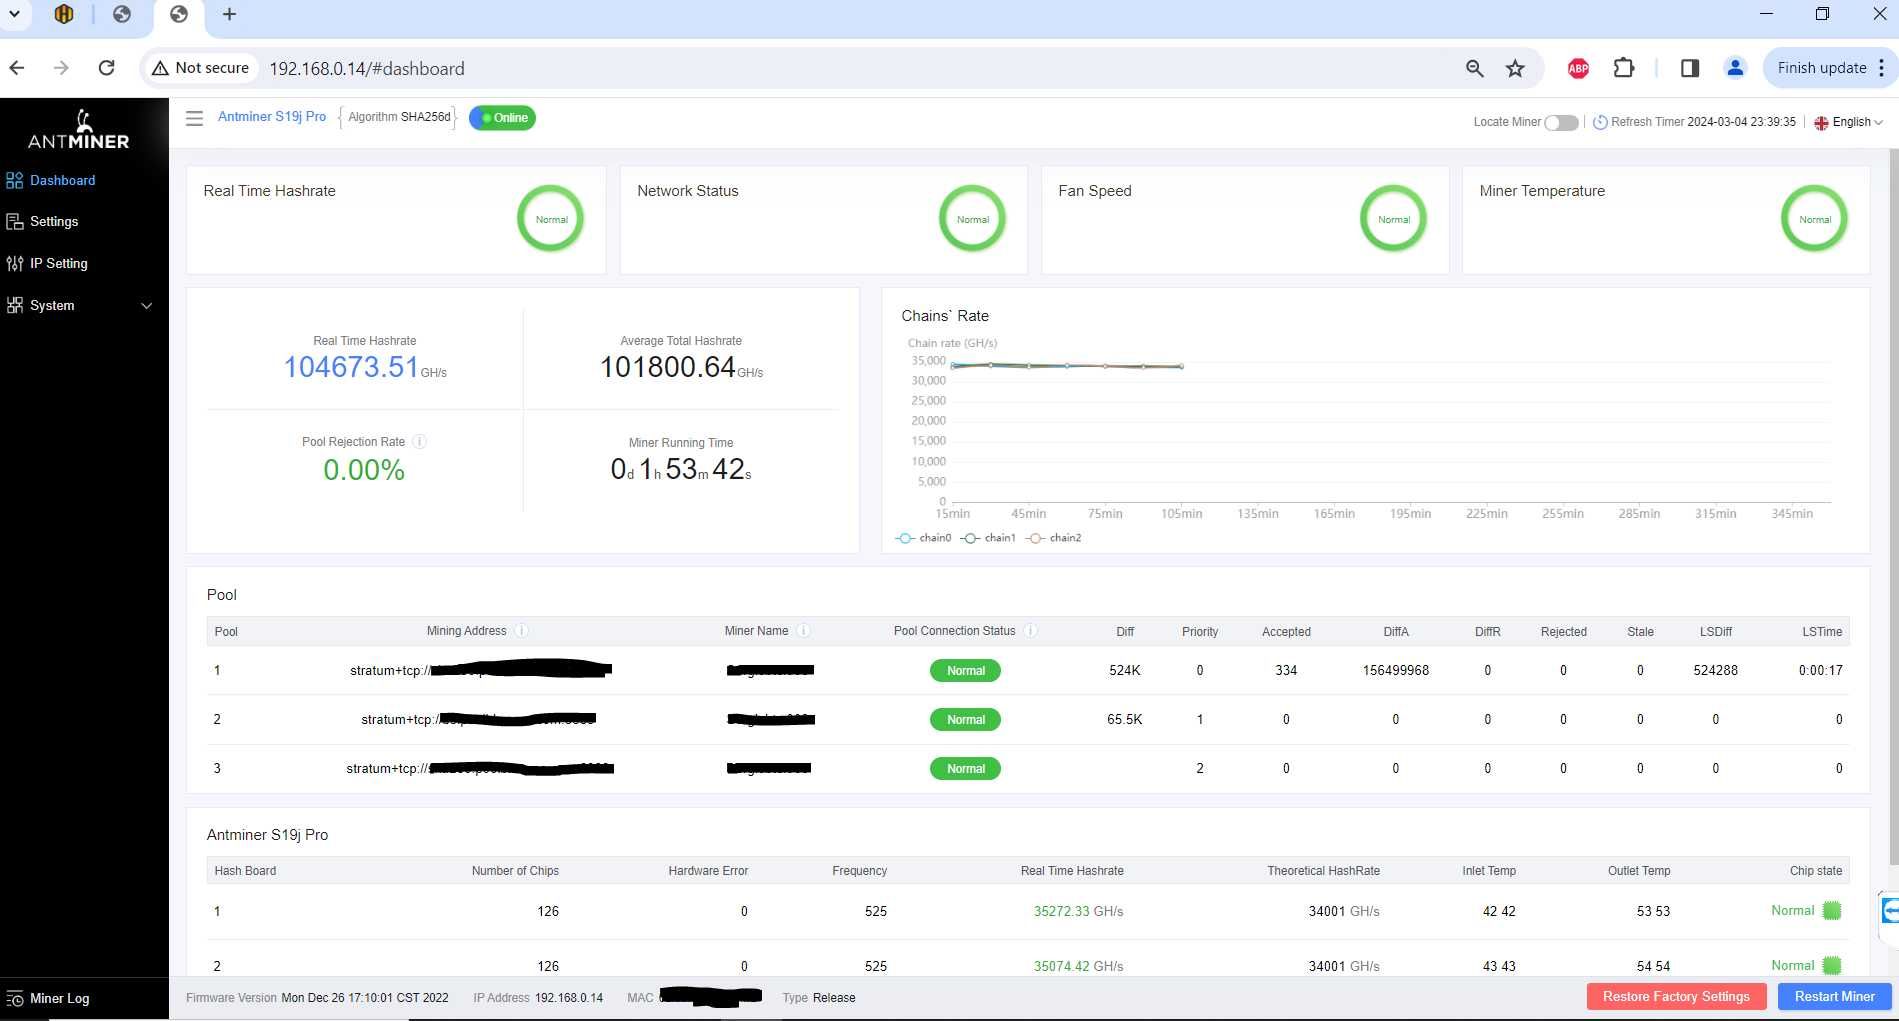
Task: Click the DiffA value 156499968
Action: (1395, 671)
